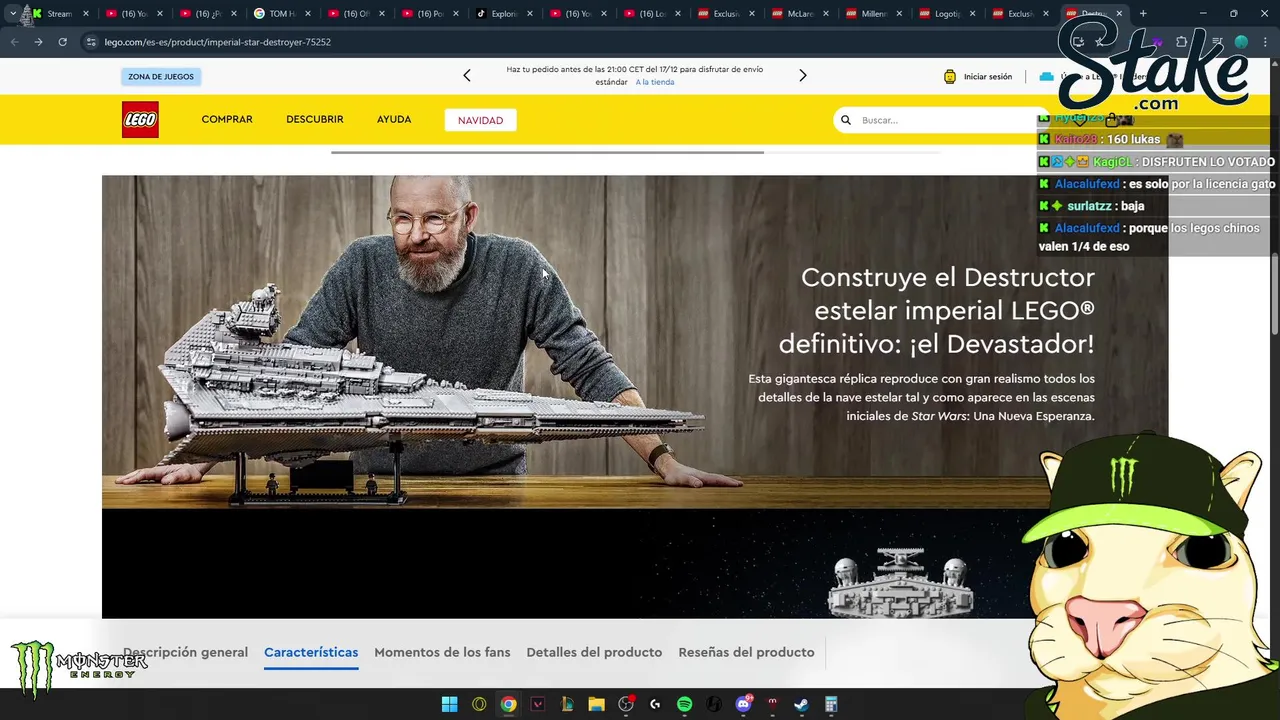Launch Valorant from taskbar

tap(538, 704)
